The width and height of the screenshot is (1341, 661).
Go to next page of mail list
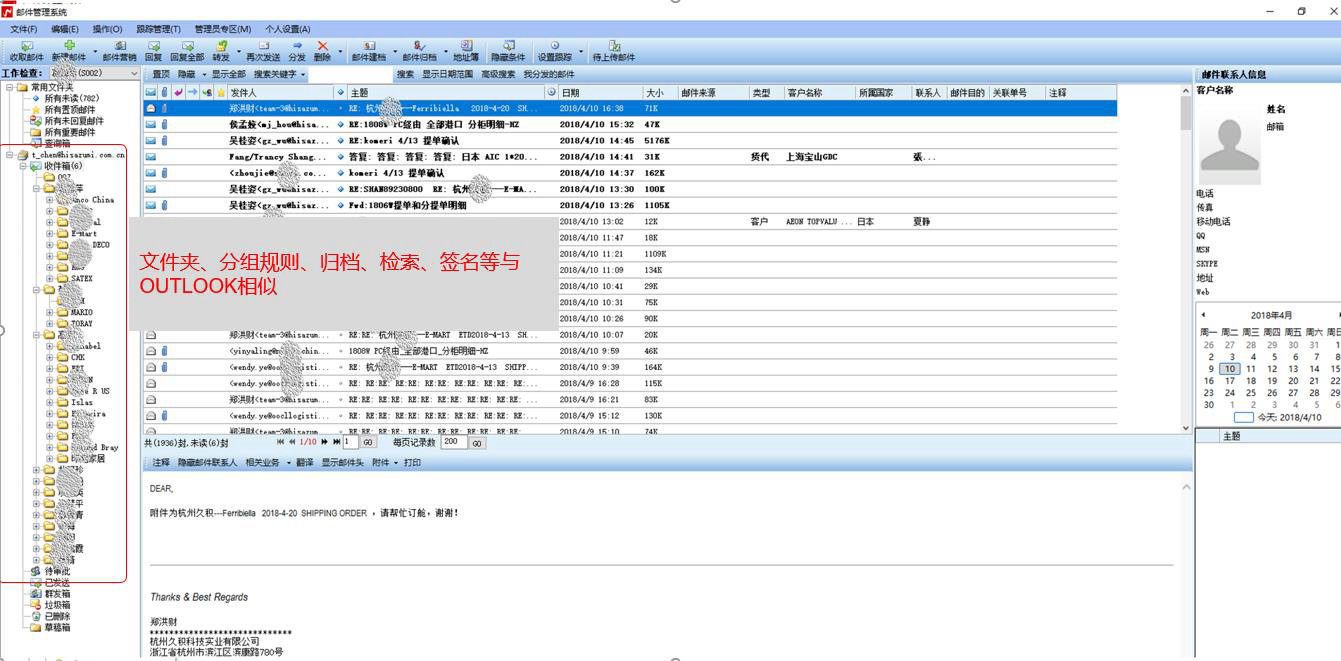[324, 442]
